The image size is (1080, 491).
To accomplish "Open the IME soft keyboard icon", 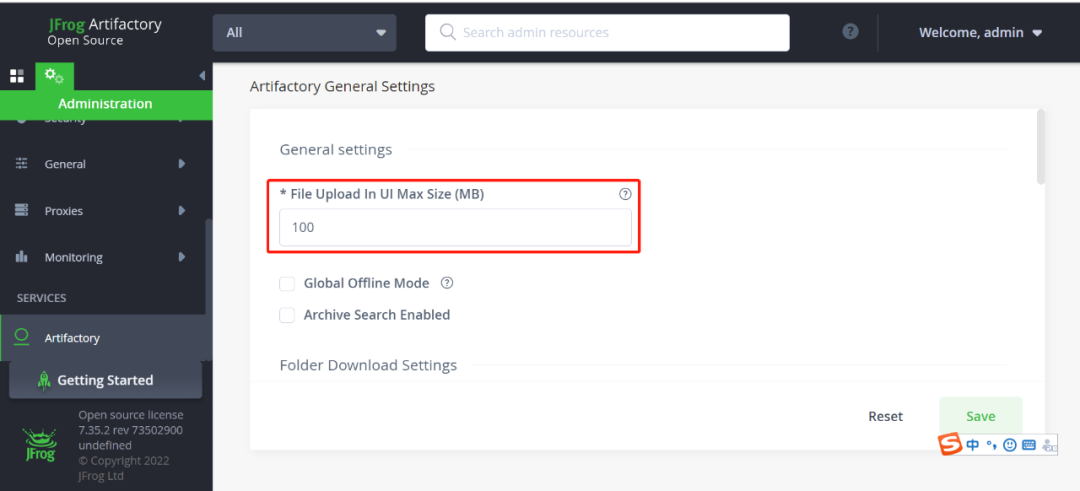I will click(1028, 445).
